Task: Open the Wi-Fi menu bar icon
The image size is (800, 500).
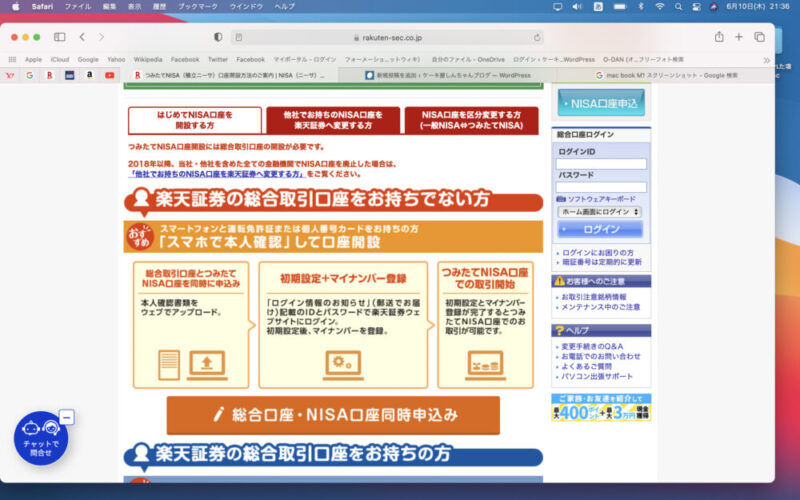Action: [x=660, y=7]
